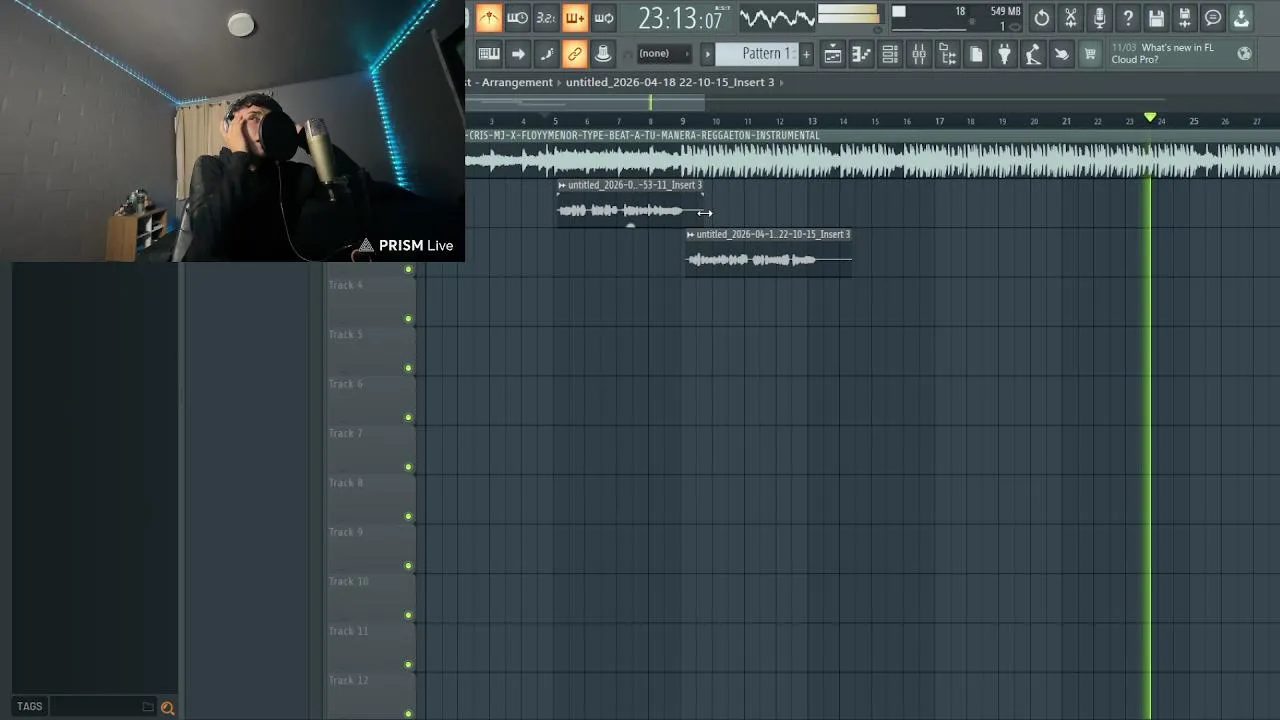
Task: Mute Track 12 with its green dot
Action: pyautogui.click(x=408, y=714)
